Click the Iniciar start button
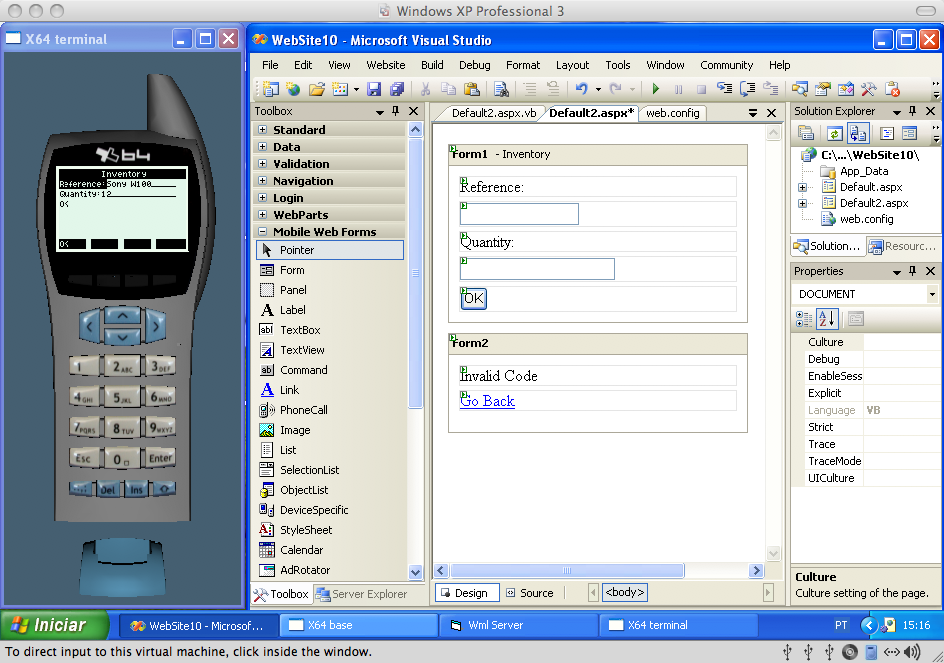Image resolution: width=944 pixels, height=663 pixels. coord(54,625)
